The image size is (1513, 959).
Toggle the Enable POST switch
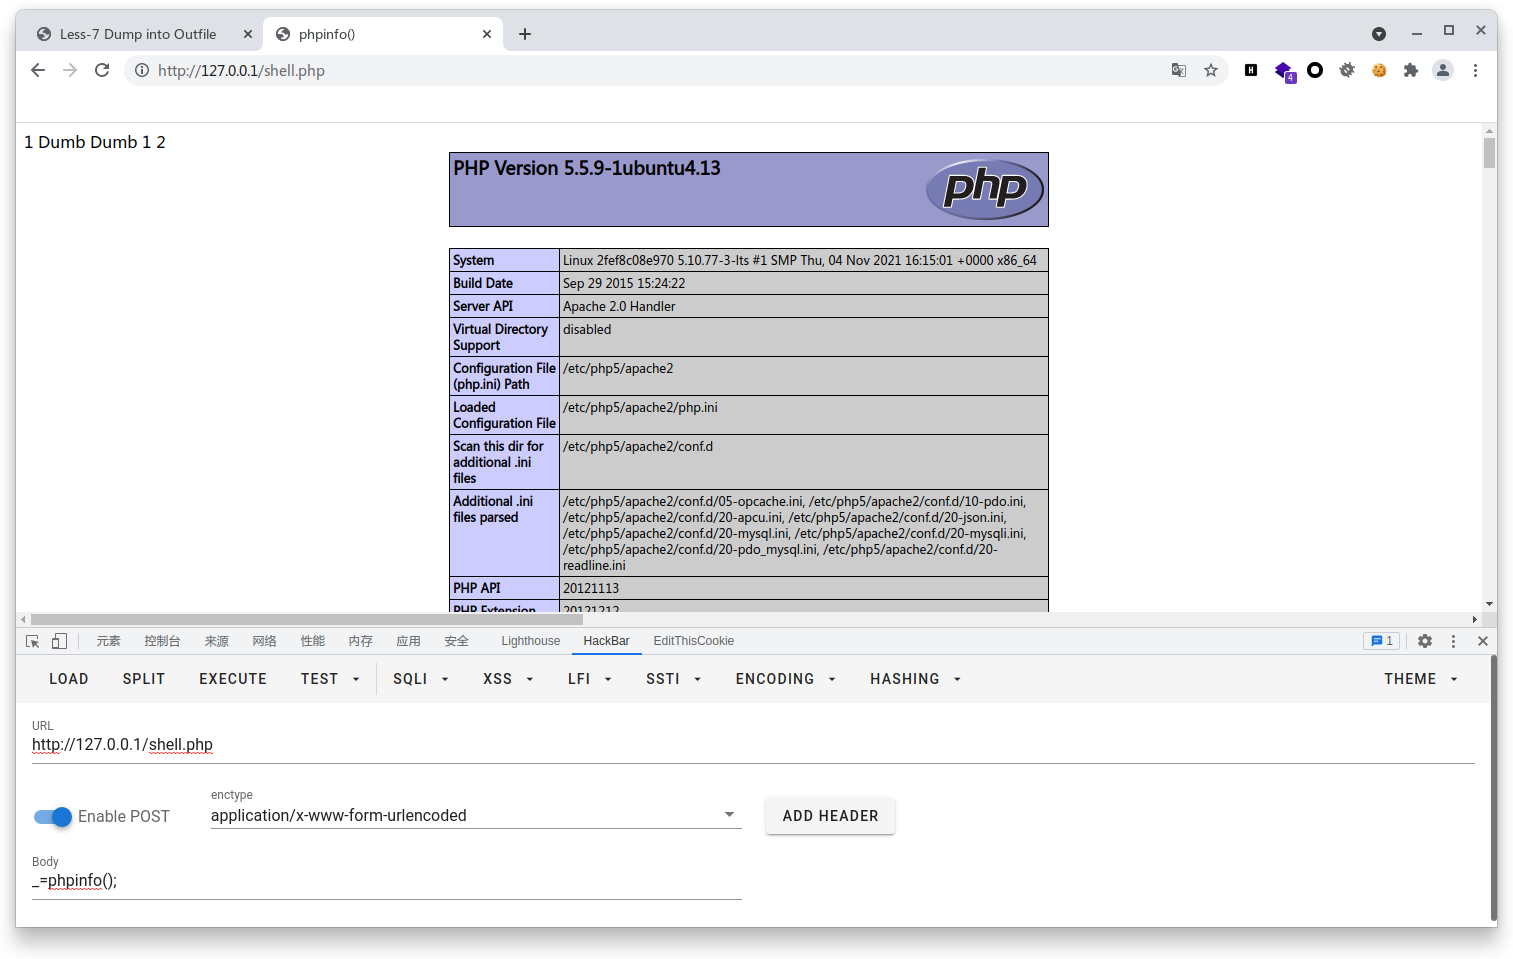[x=53, y=817]
